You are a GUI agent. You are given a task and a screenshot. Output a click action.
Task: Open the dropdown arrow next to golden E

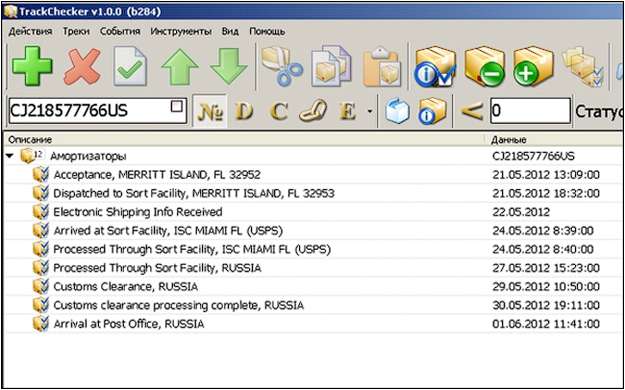pos(369,111)
